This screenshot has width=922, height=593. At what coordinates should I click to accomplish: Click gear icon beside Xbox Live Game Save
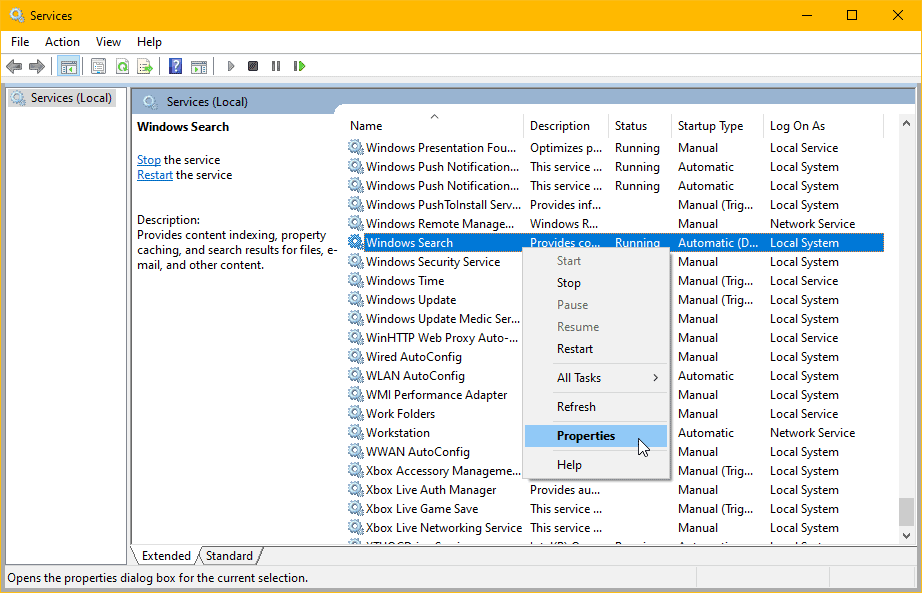pos(355,508)
